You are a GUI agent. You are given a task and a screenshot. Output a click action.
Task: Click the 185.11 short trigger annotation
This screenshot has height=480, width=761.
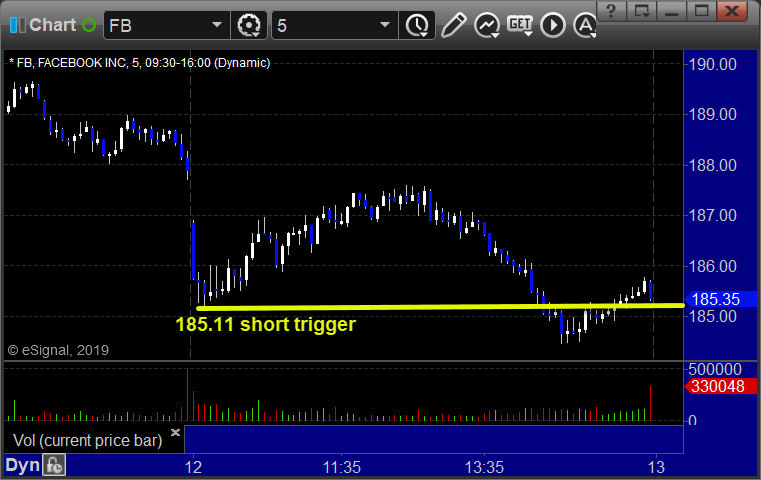tap(265, 324)
